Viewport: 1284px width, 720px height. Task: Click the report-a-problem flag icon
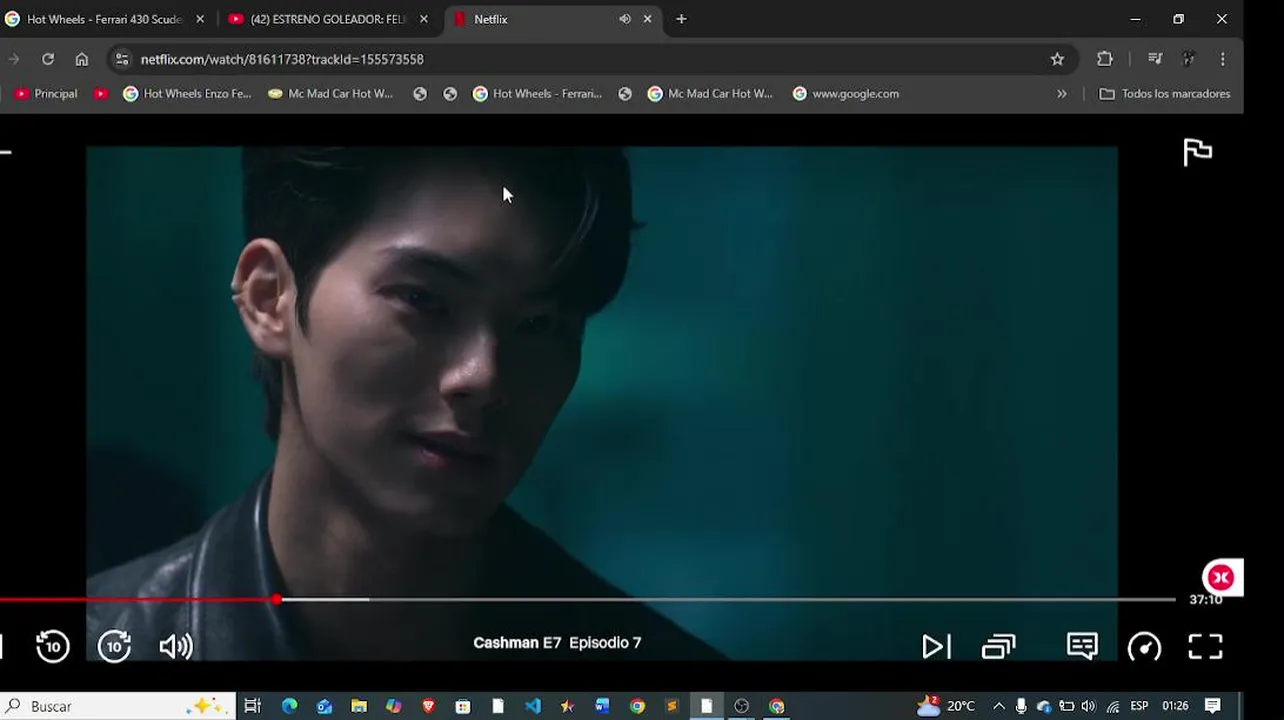1197,152
